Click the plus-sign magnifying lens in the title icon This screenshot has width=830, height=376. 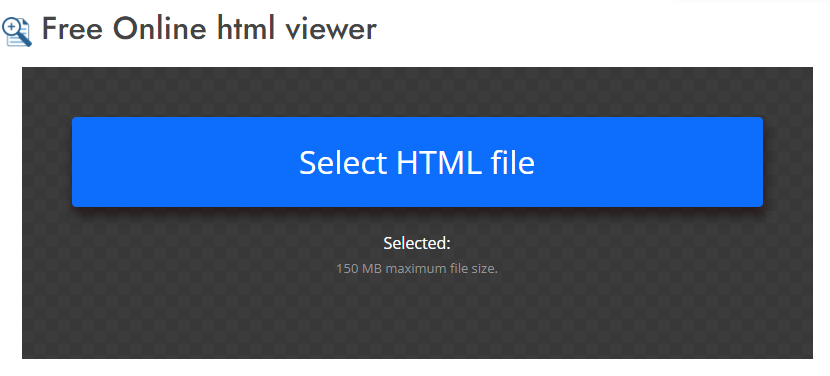click(x=12, y=26)
